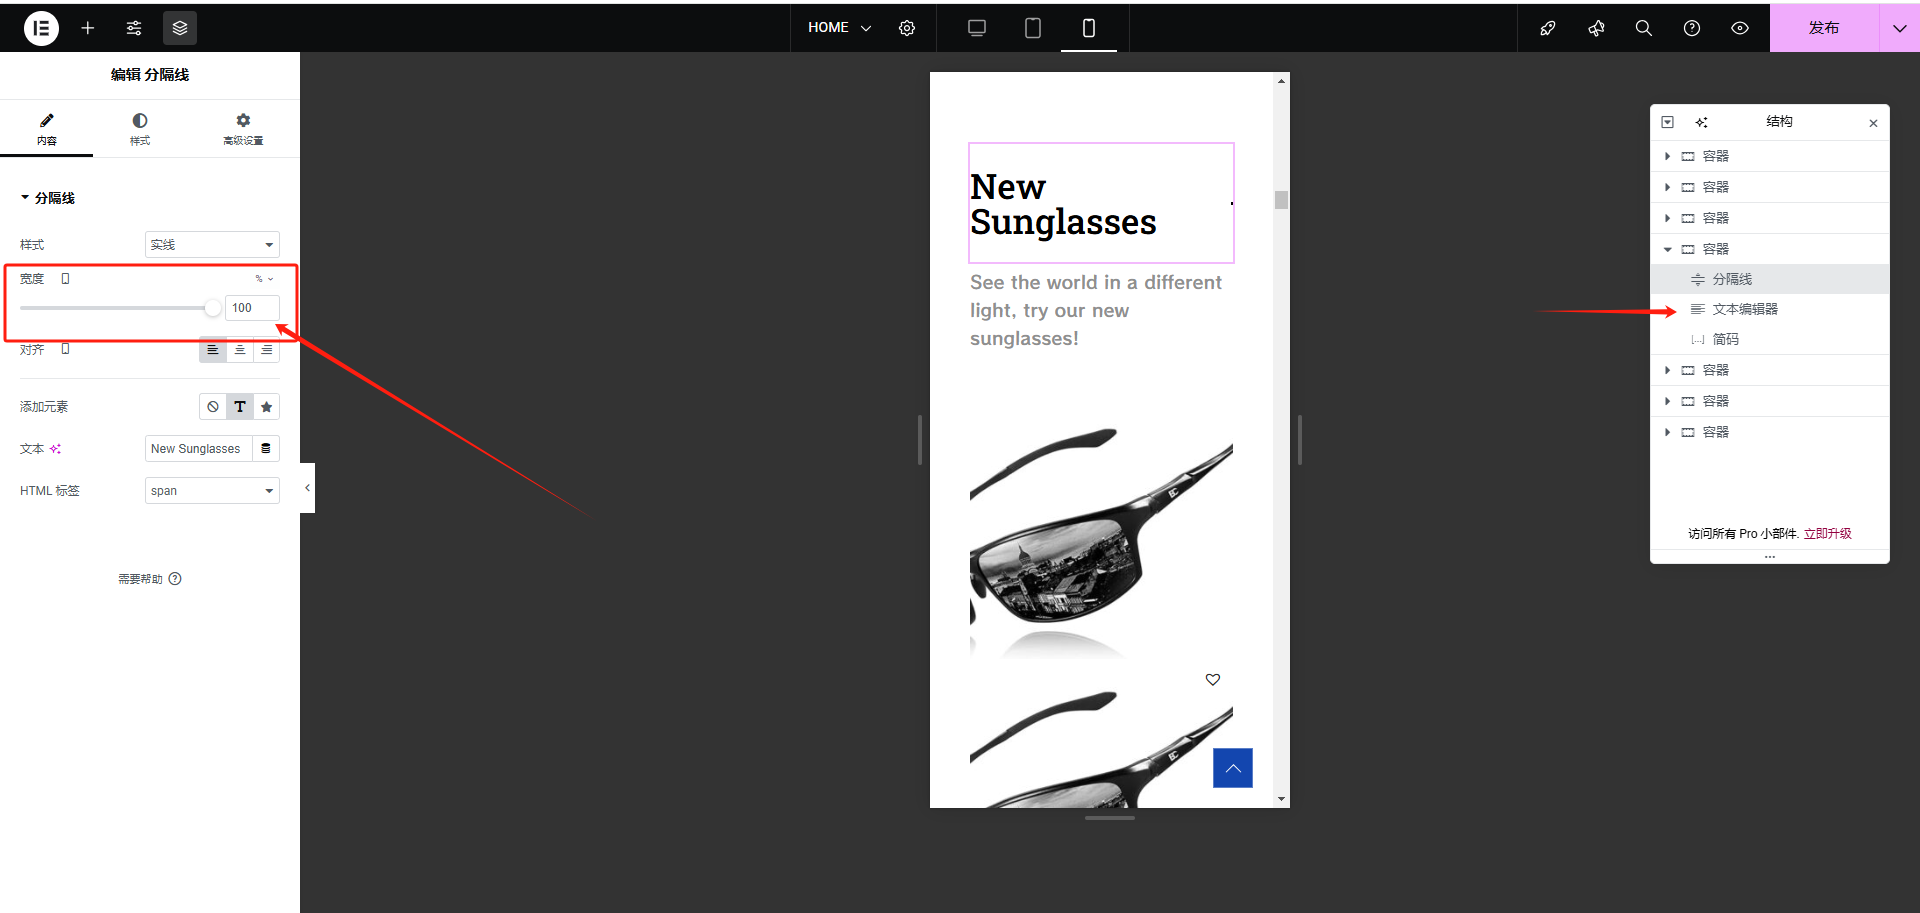Image resolution: width=1920 pixels, height=913 pixels.
Task: Open site settings sliders icon
Action: coord(134,28)
